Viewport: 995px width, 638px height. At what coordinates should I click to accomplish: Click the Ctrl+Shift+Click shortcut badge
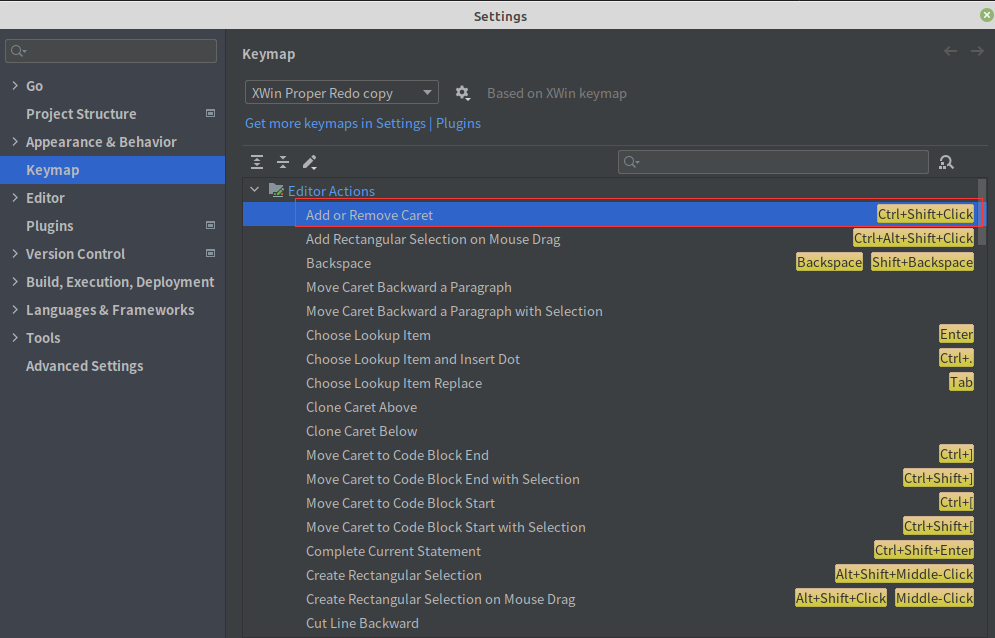[x=925, y=214]
